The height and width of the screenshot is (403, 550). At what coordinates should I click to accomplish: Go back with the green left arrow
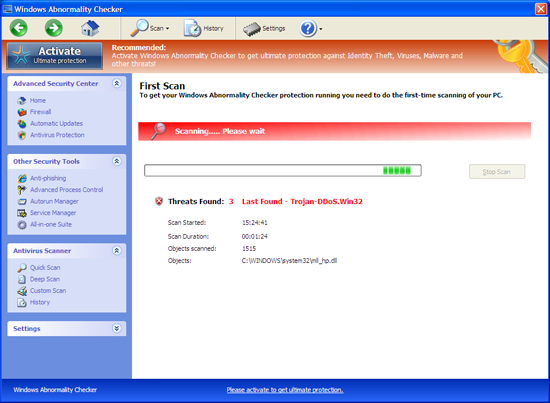pyautogui.click(x=19, y=28)
